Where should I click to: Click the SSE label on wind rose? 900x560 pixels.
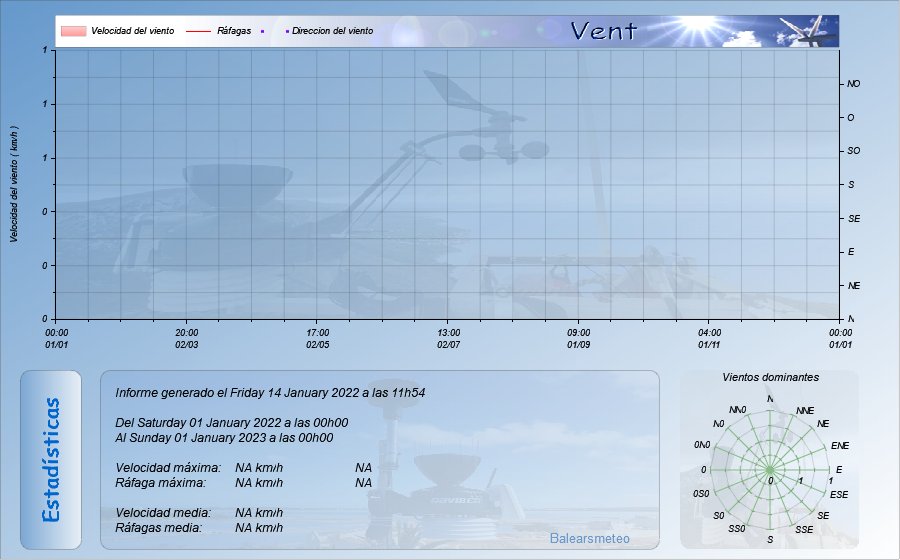click(804, 529)
